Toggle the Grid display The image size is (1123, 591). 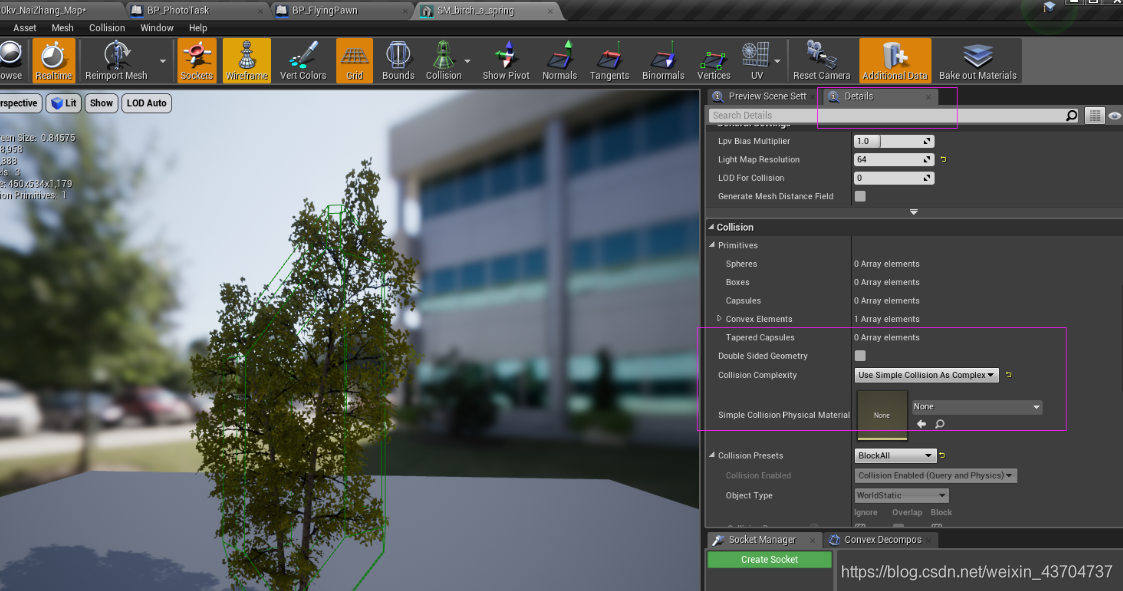click(355, 61)
